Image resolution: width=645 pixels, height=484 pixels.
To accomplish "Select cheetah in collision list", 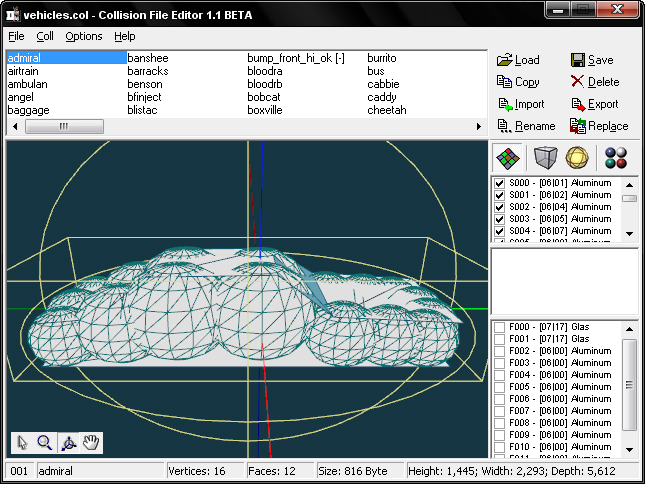I will pyautogui.click(x=387, y=110).
